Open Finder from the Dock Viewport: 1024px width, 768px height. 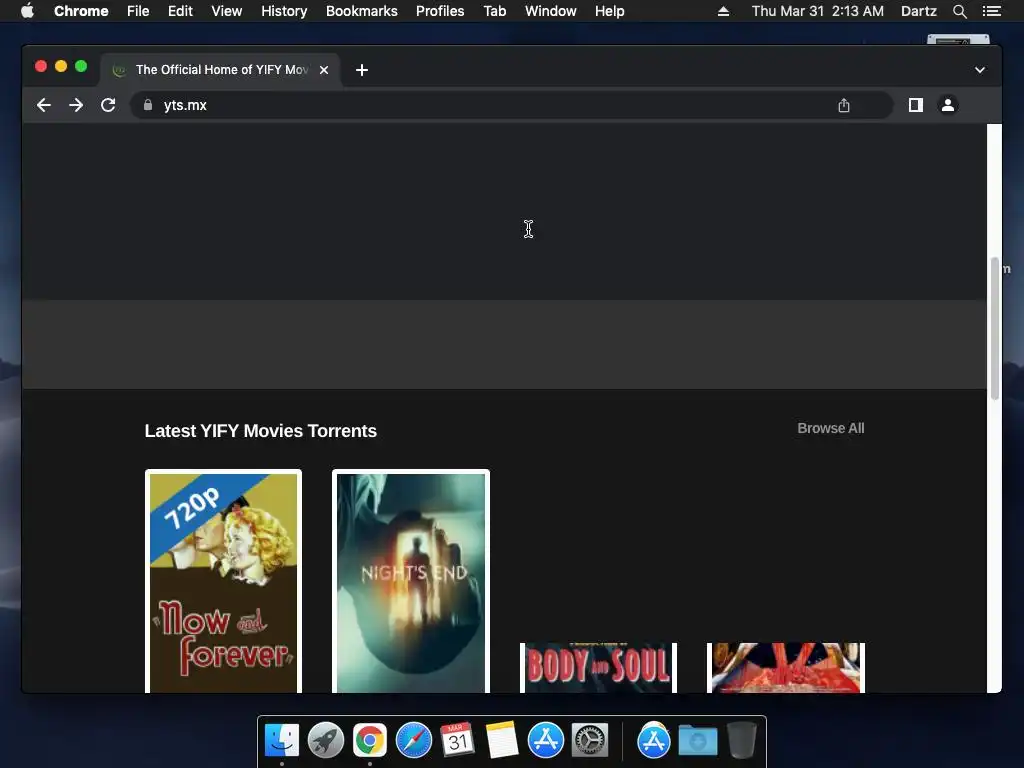click(282, 741)
